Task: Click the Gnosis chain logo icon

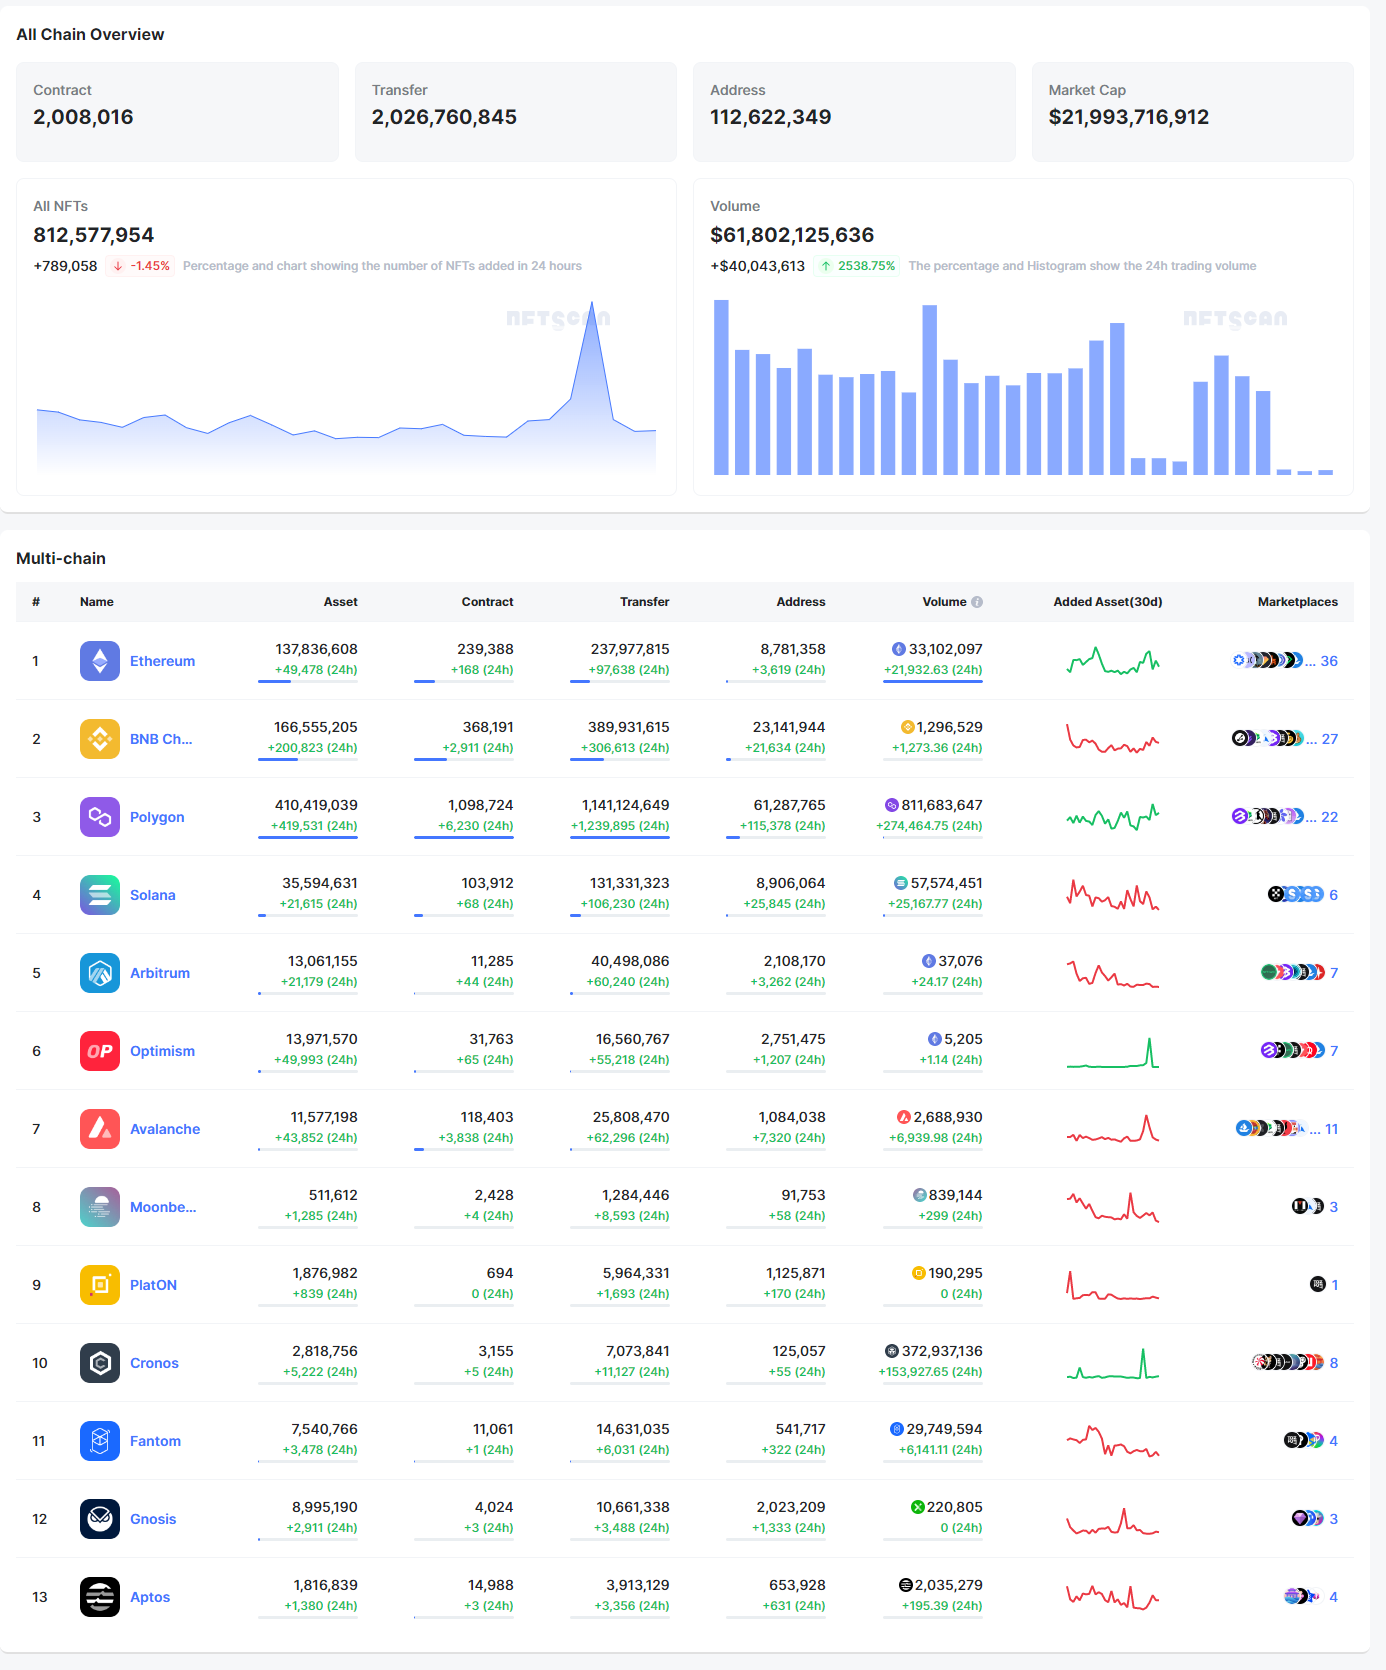Action: (x=100, y=1519)
